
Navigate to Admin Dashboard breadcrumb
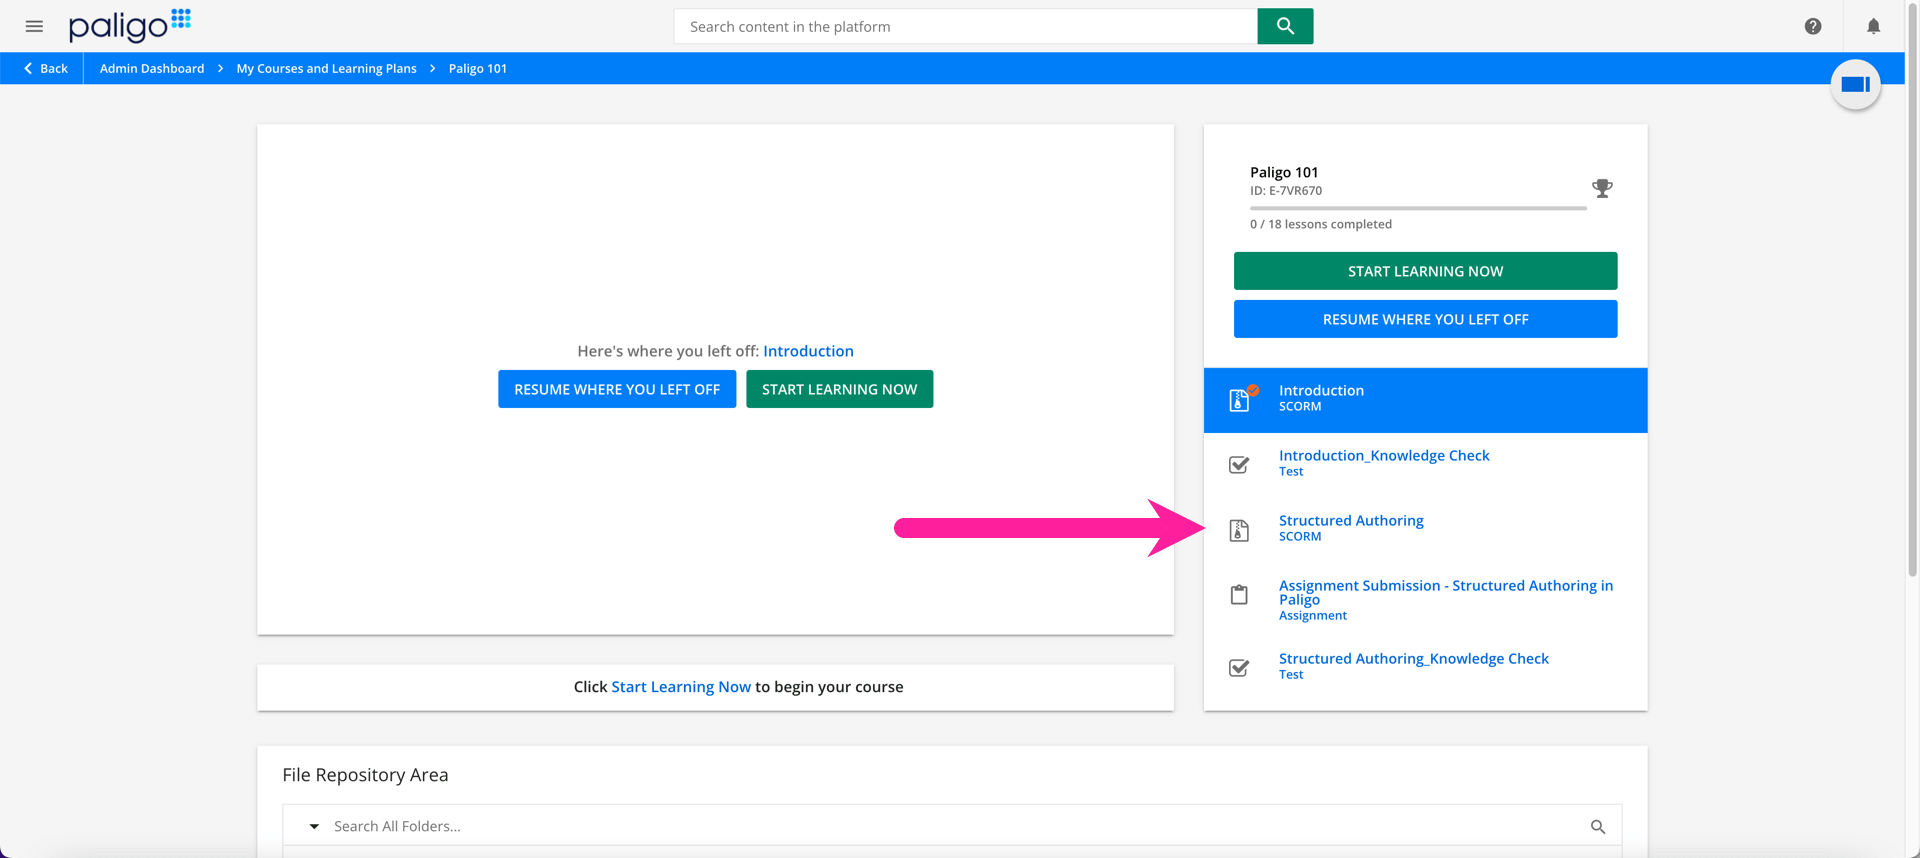coord(152,68)
